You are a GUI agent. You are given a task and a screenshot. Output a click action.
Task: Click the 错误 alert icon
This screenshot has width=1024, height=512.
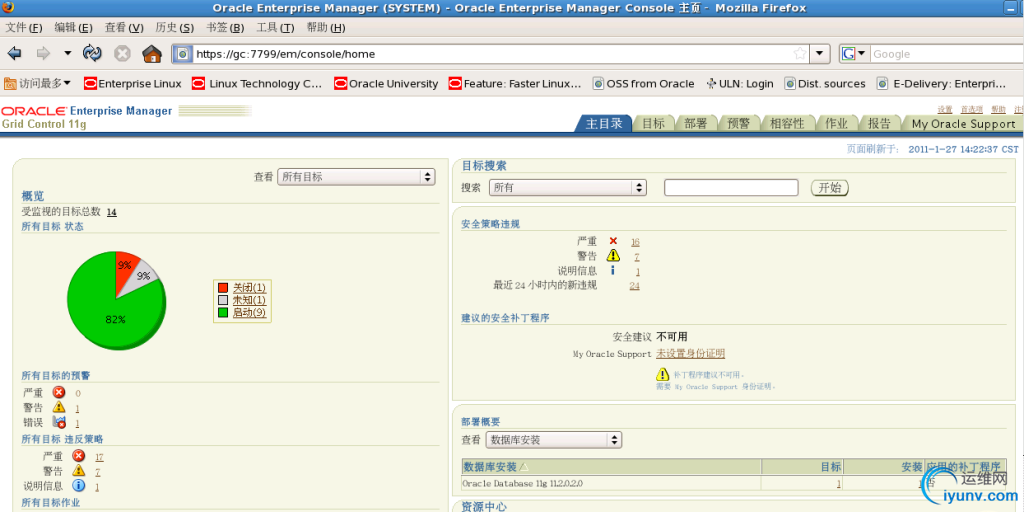(59, 422)
